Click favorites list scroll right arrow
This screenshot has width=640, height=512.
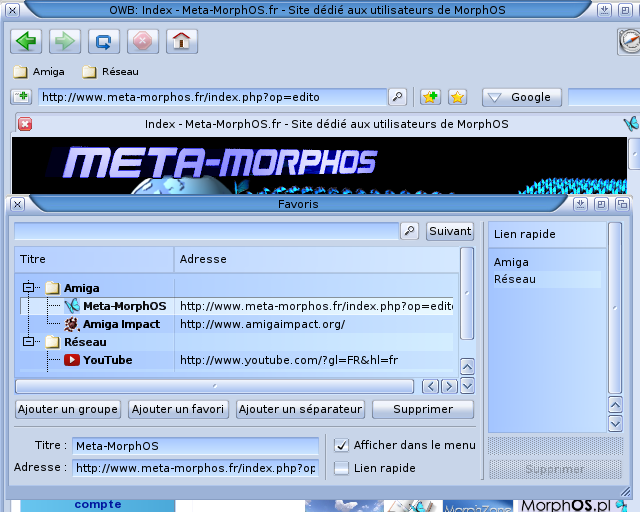449,386
